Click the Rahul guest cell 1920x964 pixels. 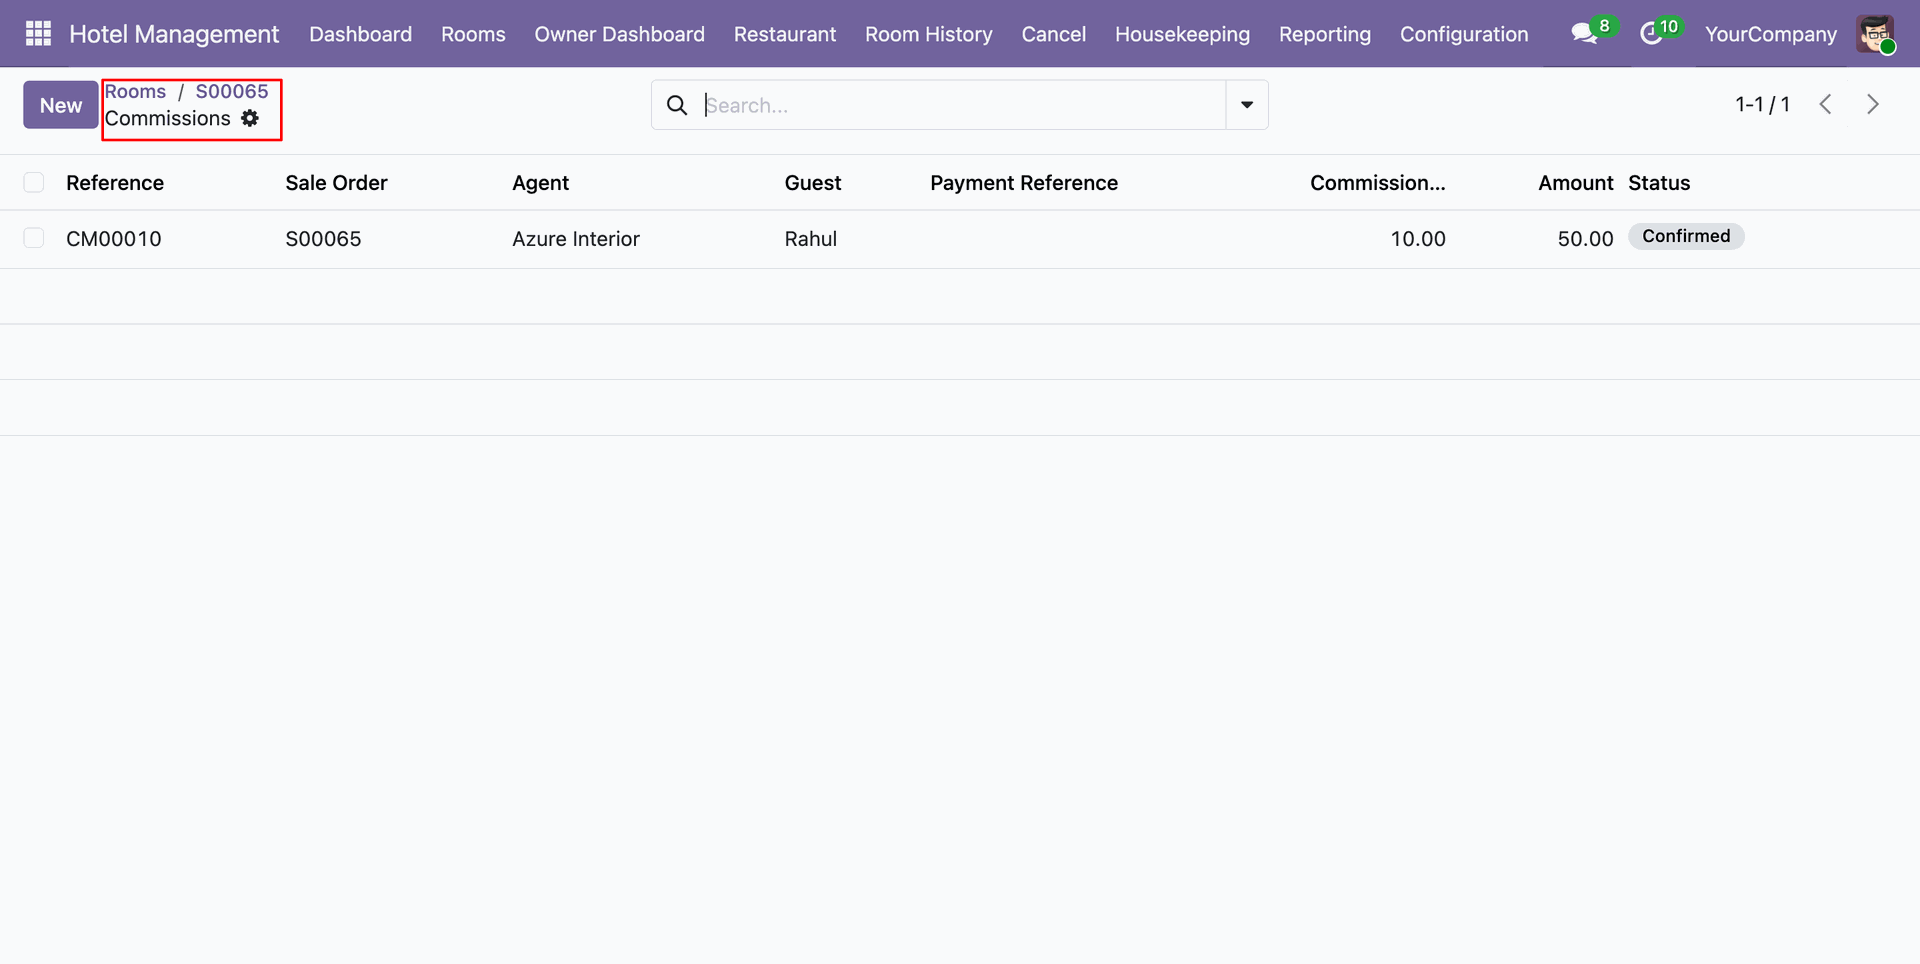tap(811, 239)
